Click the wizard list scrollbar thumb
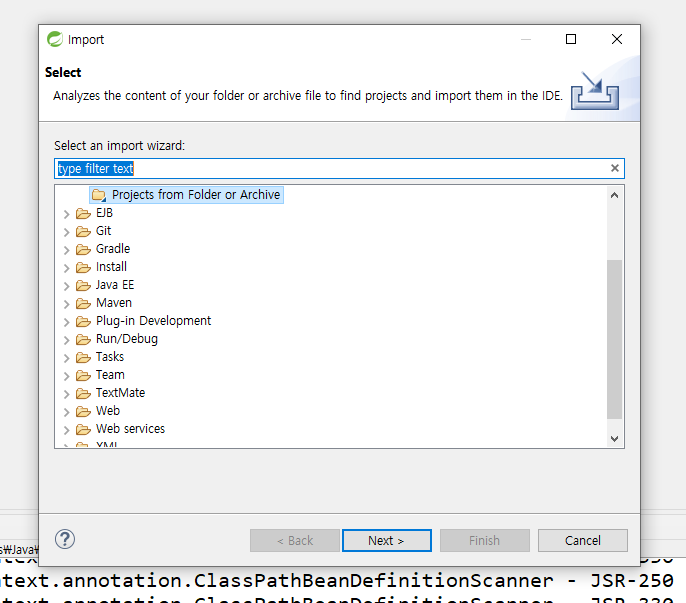This screenshot has height=603, width=686. pos(614,339)
